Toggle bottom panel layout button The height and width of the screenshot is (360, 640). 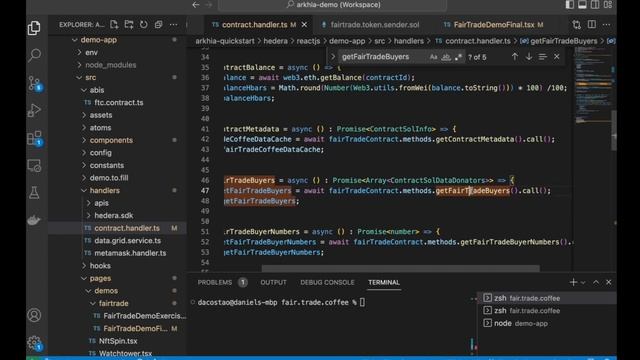[582, 5]
